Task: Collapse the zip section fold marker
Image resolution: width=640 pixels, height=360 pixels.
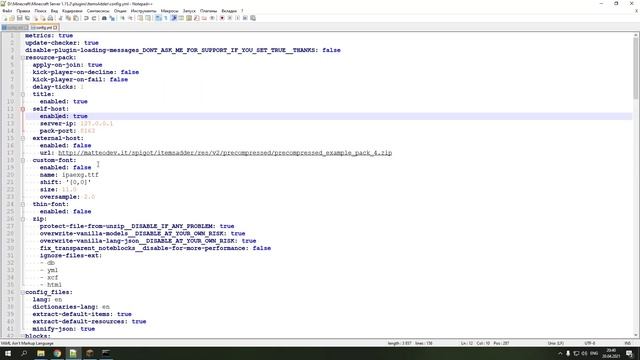Action: point(23,219)
